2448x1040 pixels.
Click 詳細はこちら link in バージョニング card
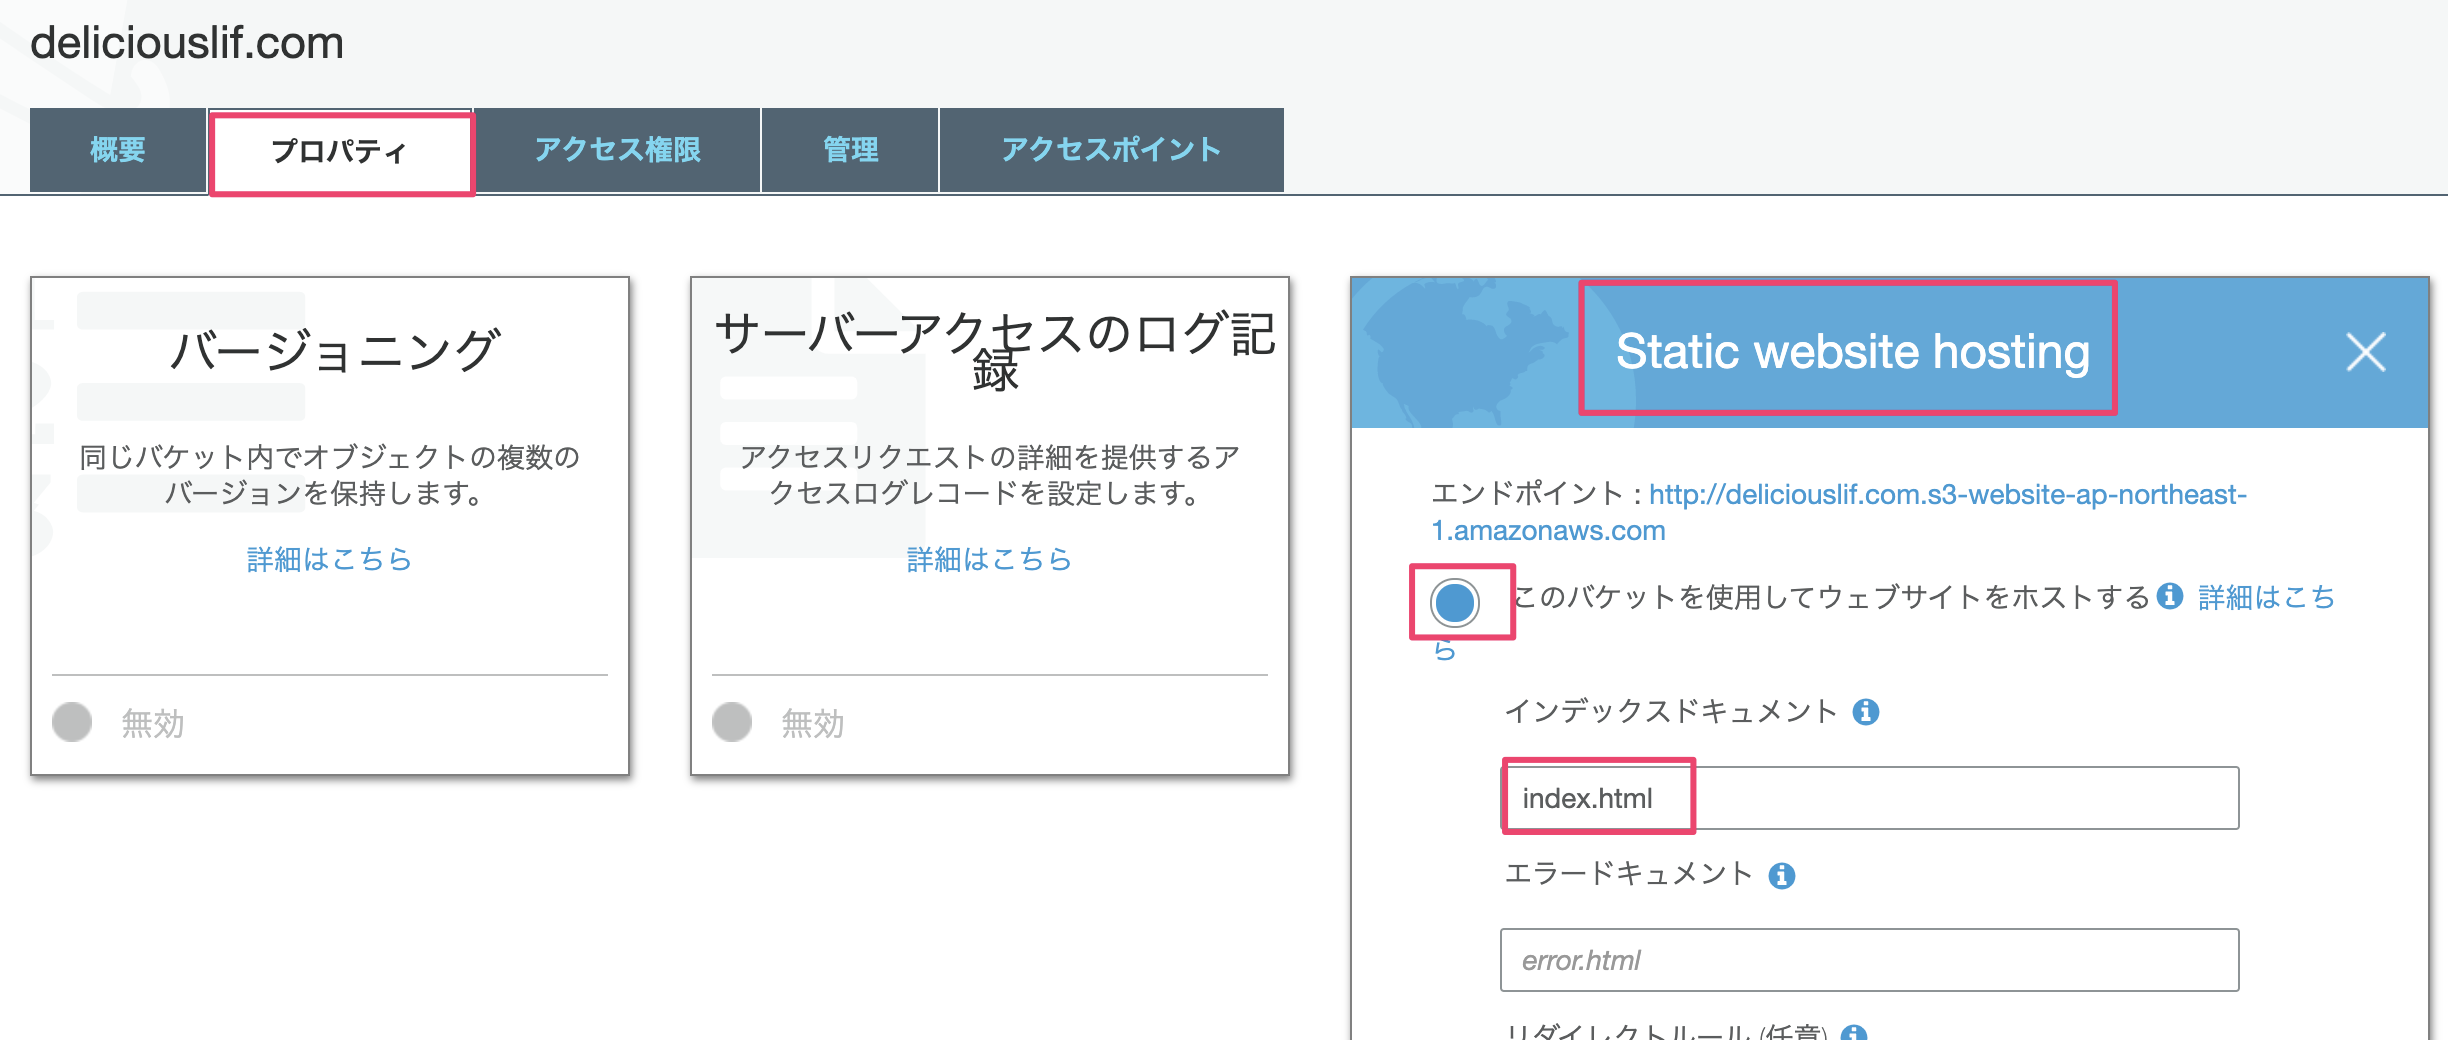[329, 559]
